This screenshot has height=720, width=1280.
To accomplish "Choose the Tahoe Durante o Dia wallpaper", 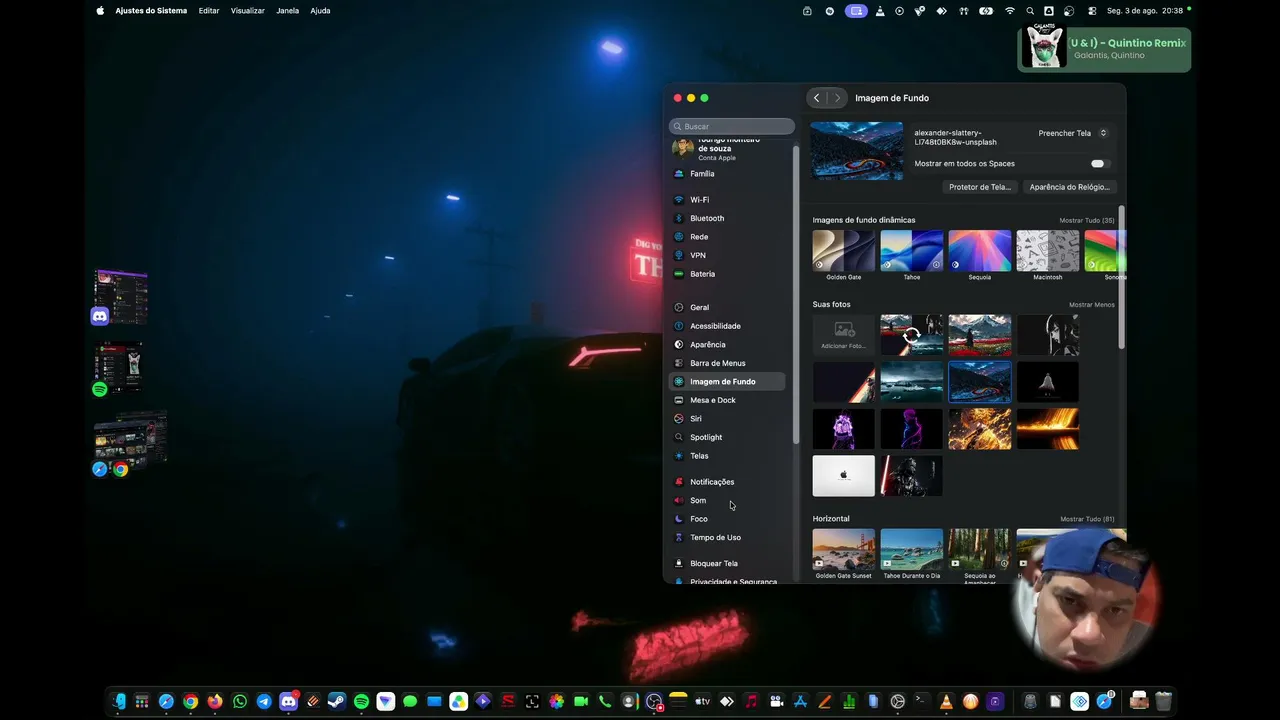I will (911, 549).
